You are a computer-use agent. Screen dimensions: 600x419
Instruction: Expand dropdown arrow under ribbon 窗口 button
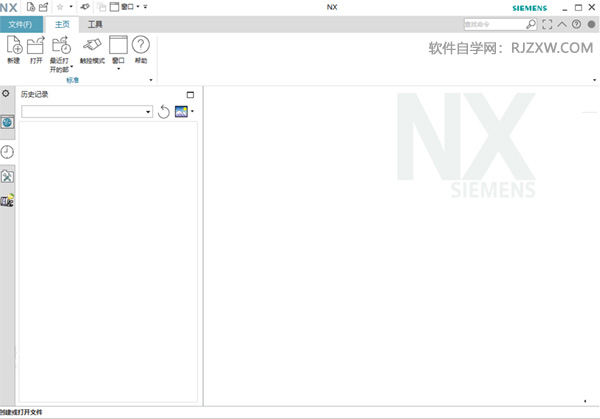(118, 69)
